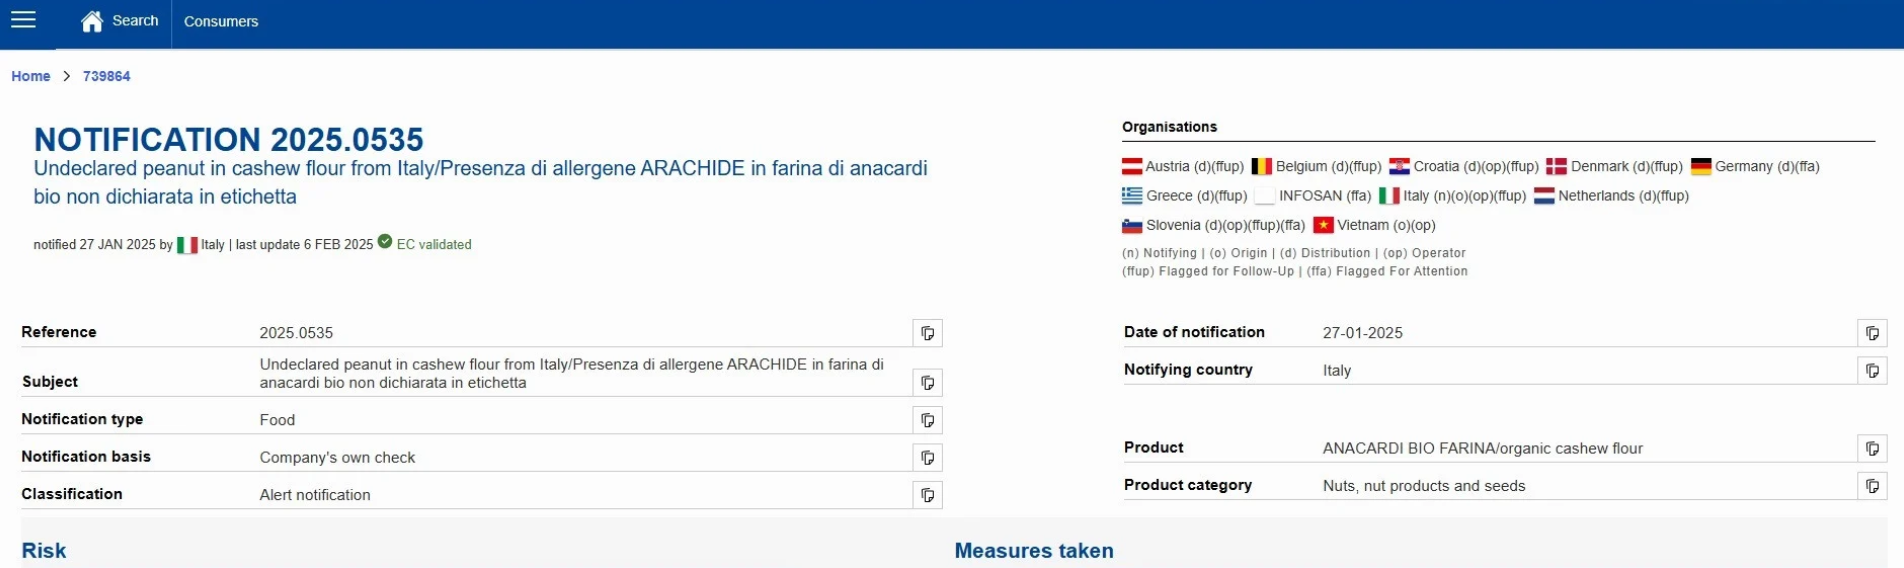This screenshot has width=1904, height=568.
Task: Copy the Notification type value
Action: point(927,420)
